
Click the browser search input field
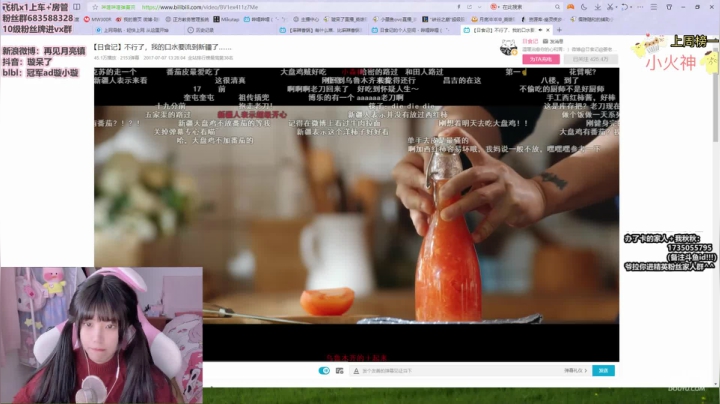(x=527, y=7)
